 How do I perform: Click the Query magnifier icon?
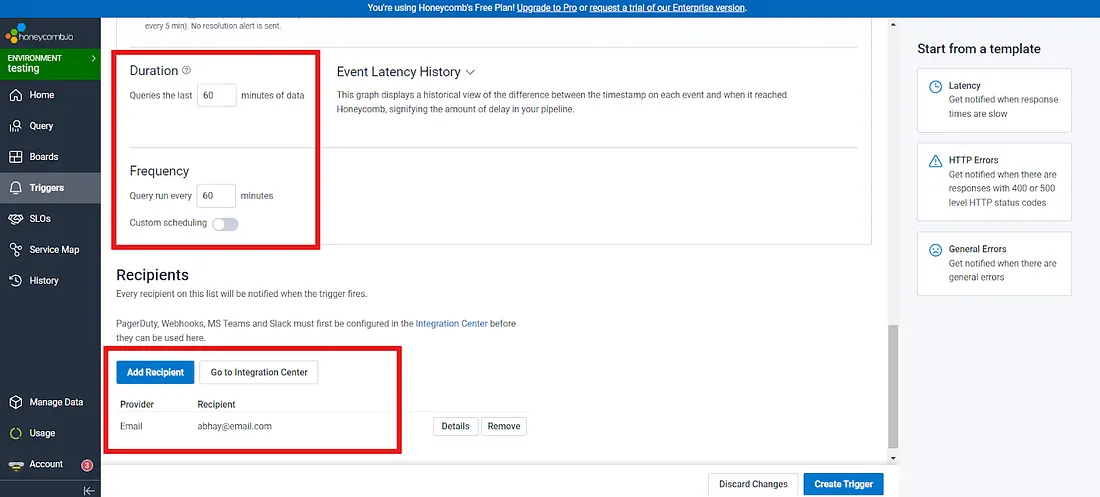click(x=16, y=126)
